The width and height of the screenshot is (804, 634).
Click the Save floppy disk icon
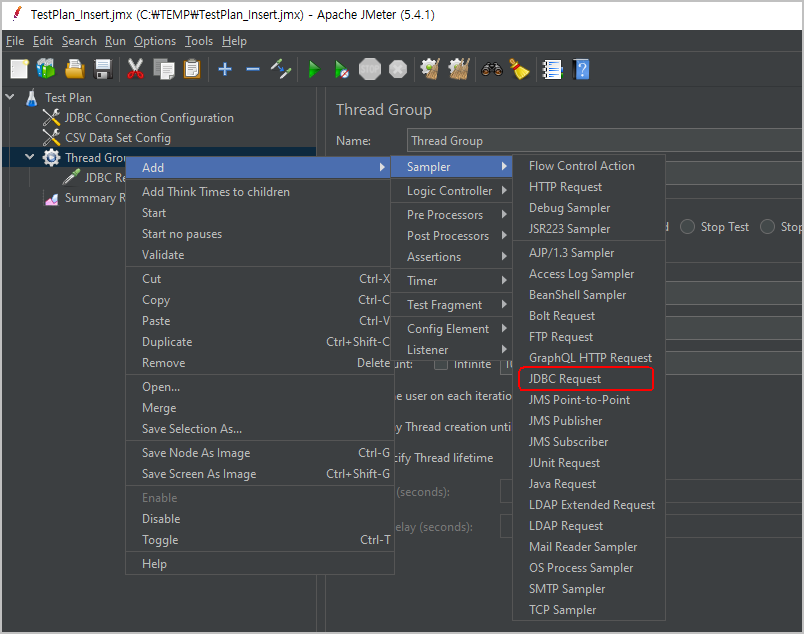click(103, 69)
